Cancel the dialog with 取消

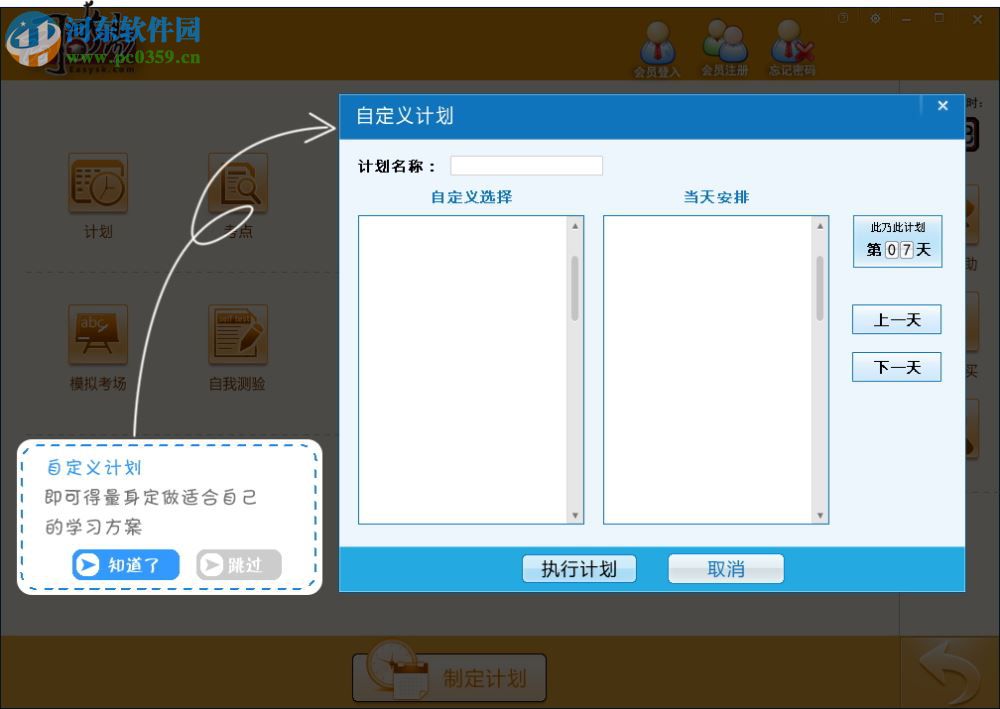pyautogui.click(x=726, y=568)
